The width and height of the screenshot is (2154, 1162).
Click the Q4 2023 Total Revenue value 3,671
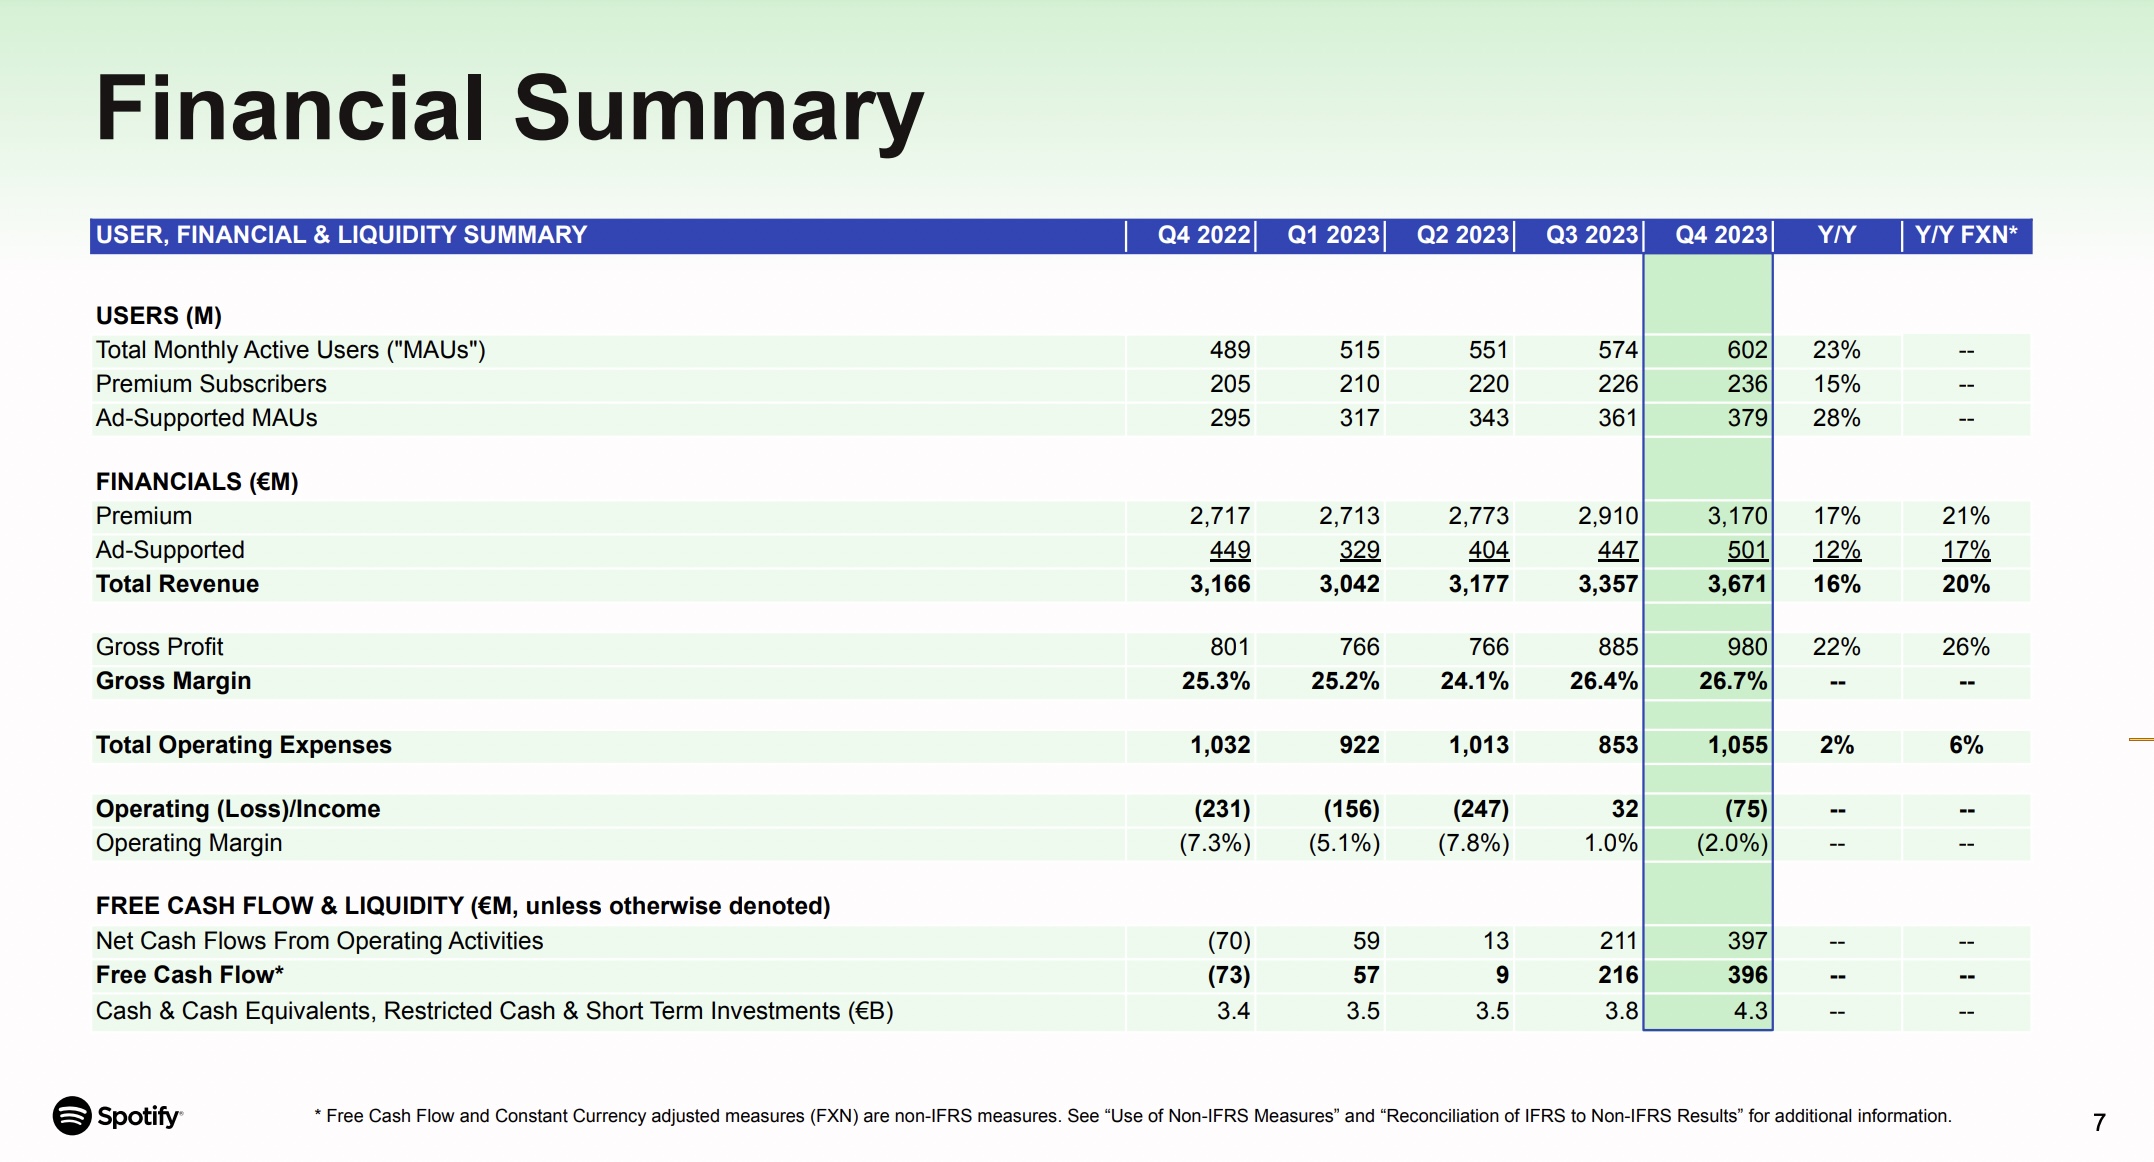pos(1737,584)
